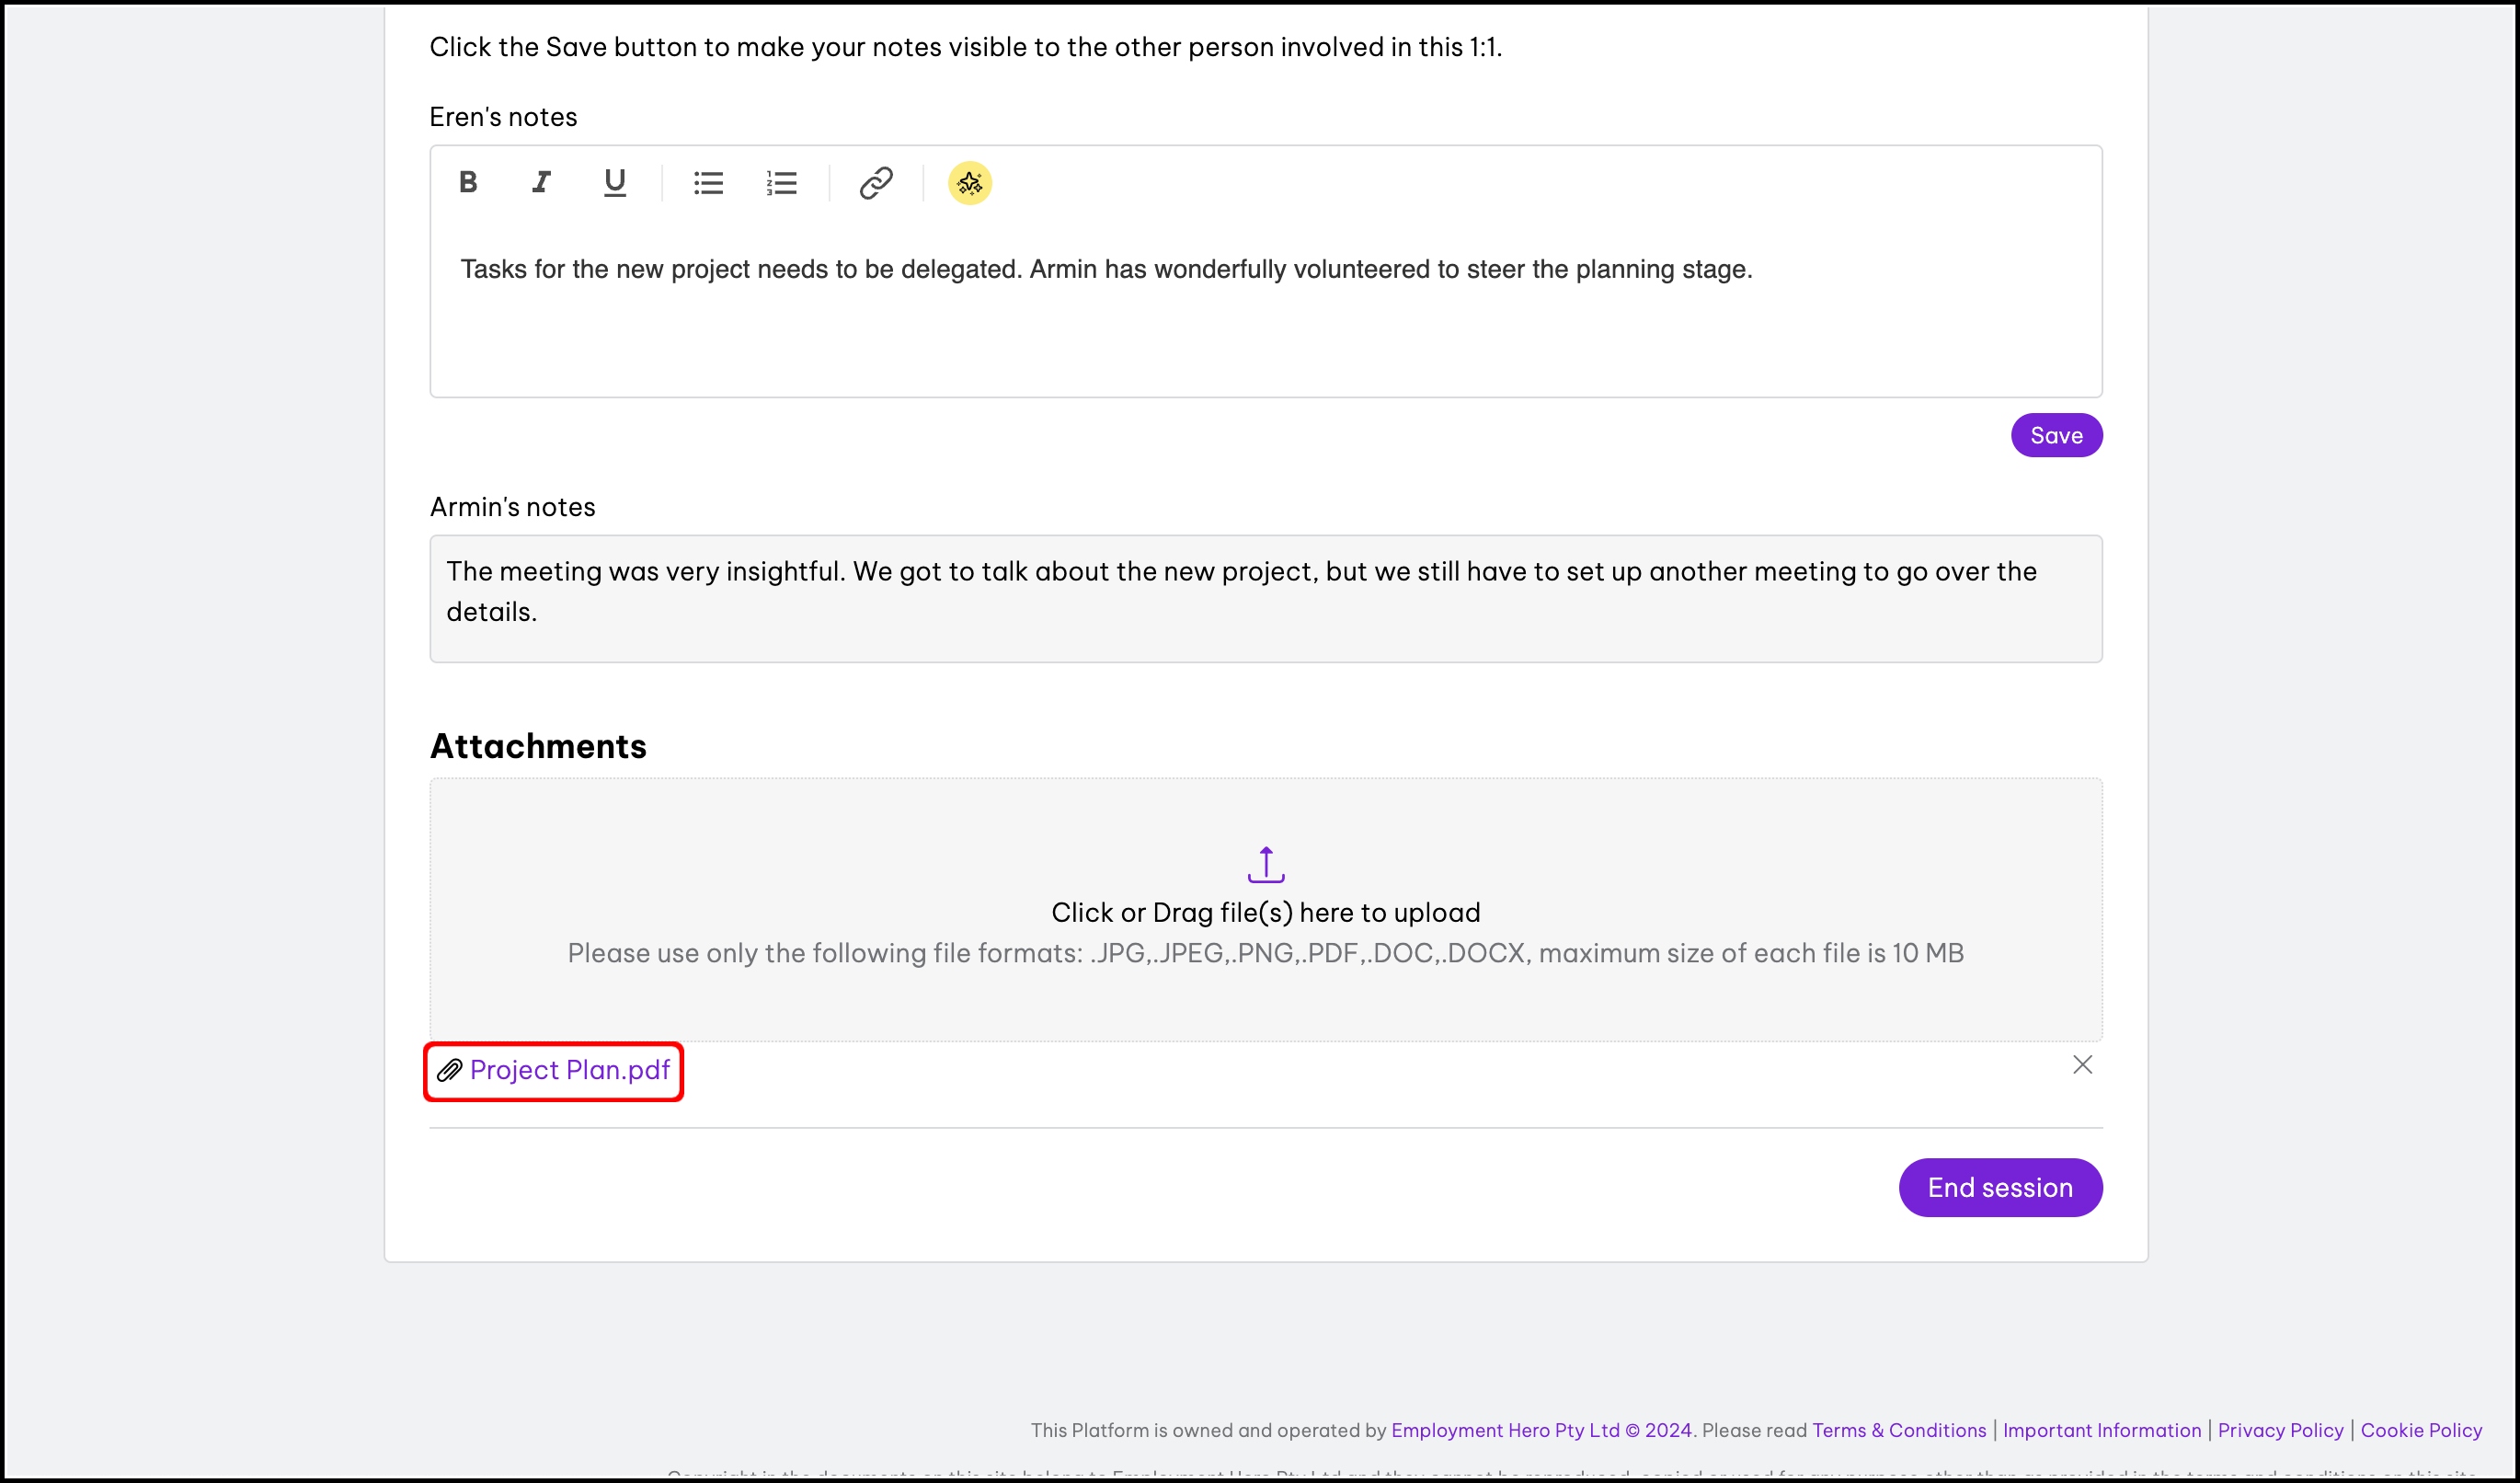
Task: Click the paperclip icon beside Project Plan.pdf
Action: 449,1071
